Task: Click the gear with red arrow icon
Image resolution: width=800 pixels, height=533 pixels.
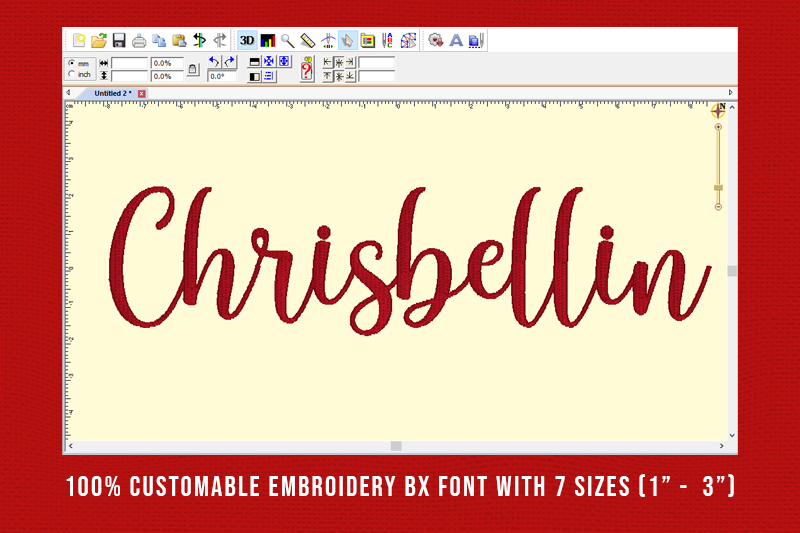Action: (436, 40)
